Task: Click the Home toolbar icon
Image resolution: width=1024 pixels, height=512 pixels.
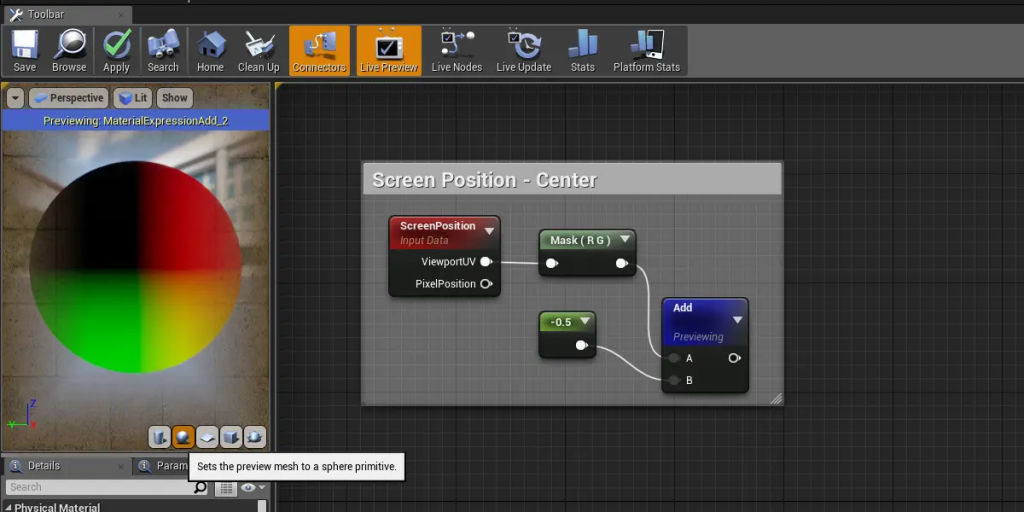Action: click(x=210, y=50)
